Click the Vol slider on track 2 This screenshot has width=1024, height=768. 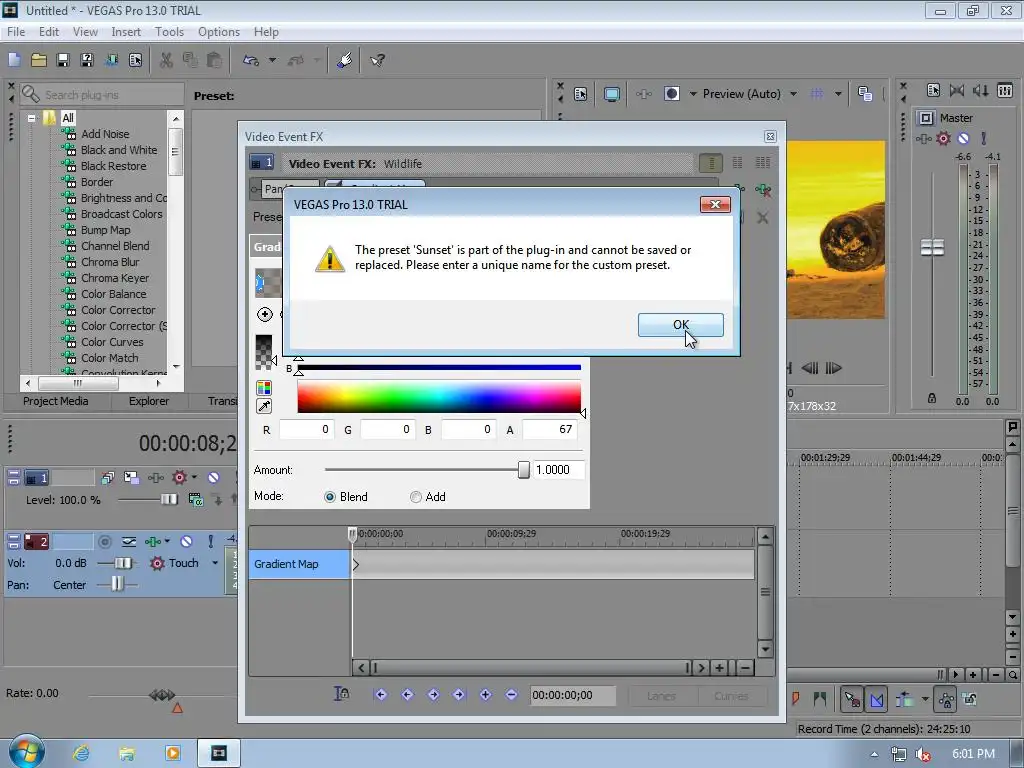[x=122, y=563]
